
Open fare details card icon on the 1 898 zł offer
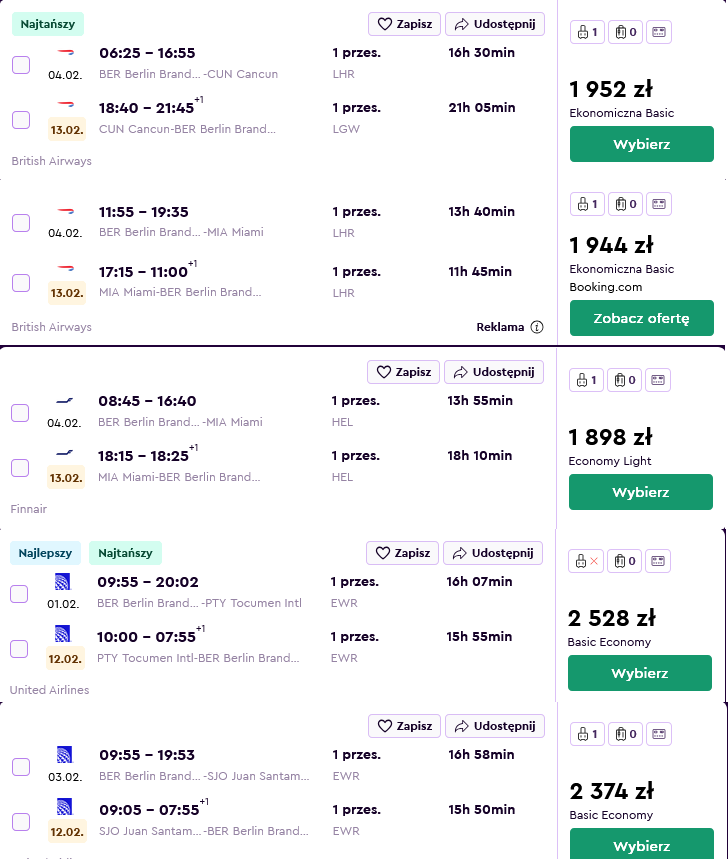pyautogui.click(x=658, y=380)
